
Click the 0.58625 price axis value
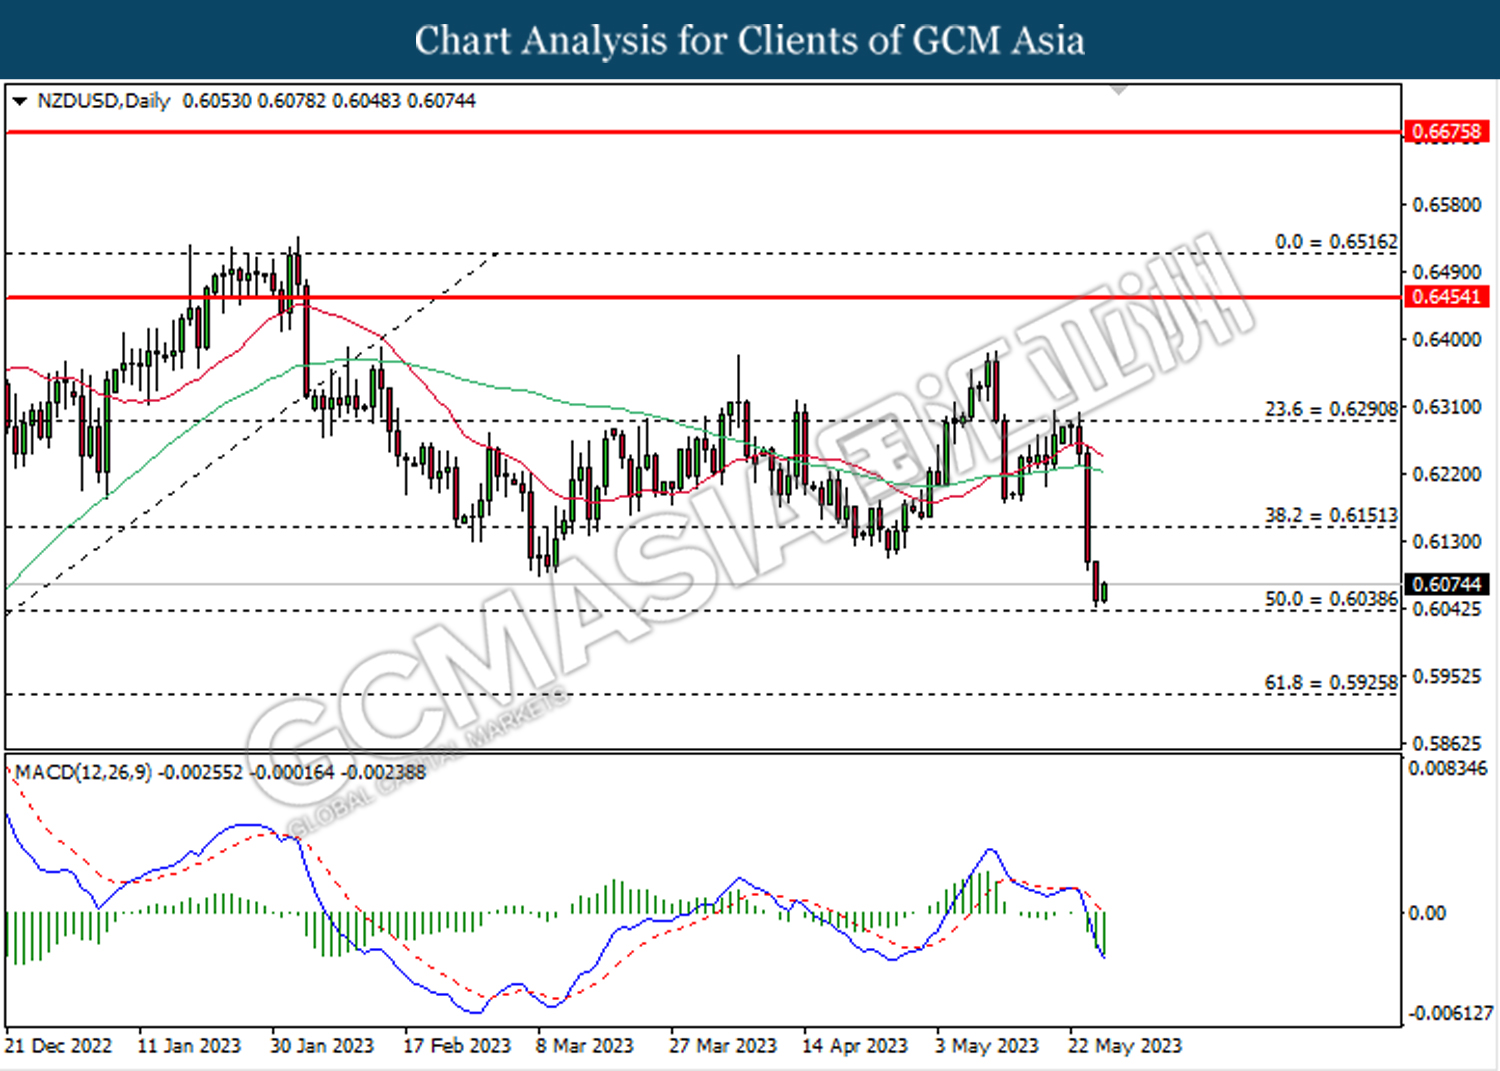[x=1446, y=743]
